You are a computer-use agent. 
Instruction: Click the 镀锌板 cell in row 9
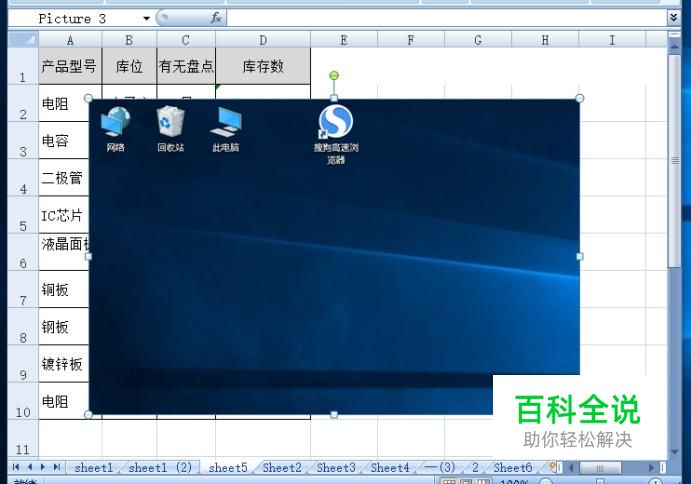point(64,364)
